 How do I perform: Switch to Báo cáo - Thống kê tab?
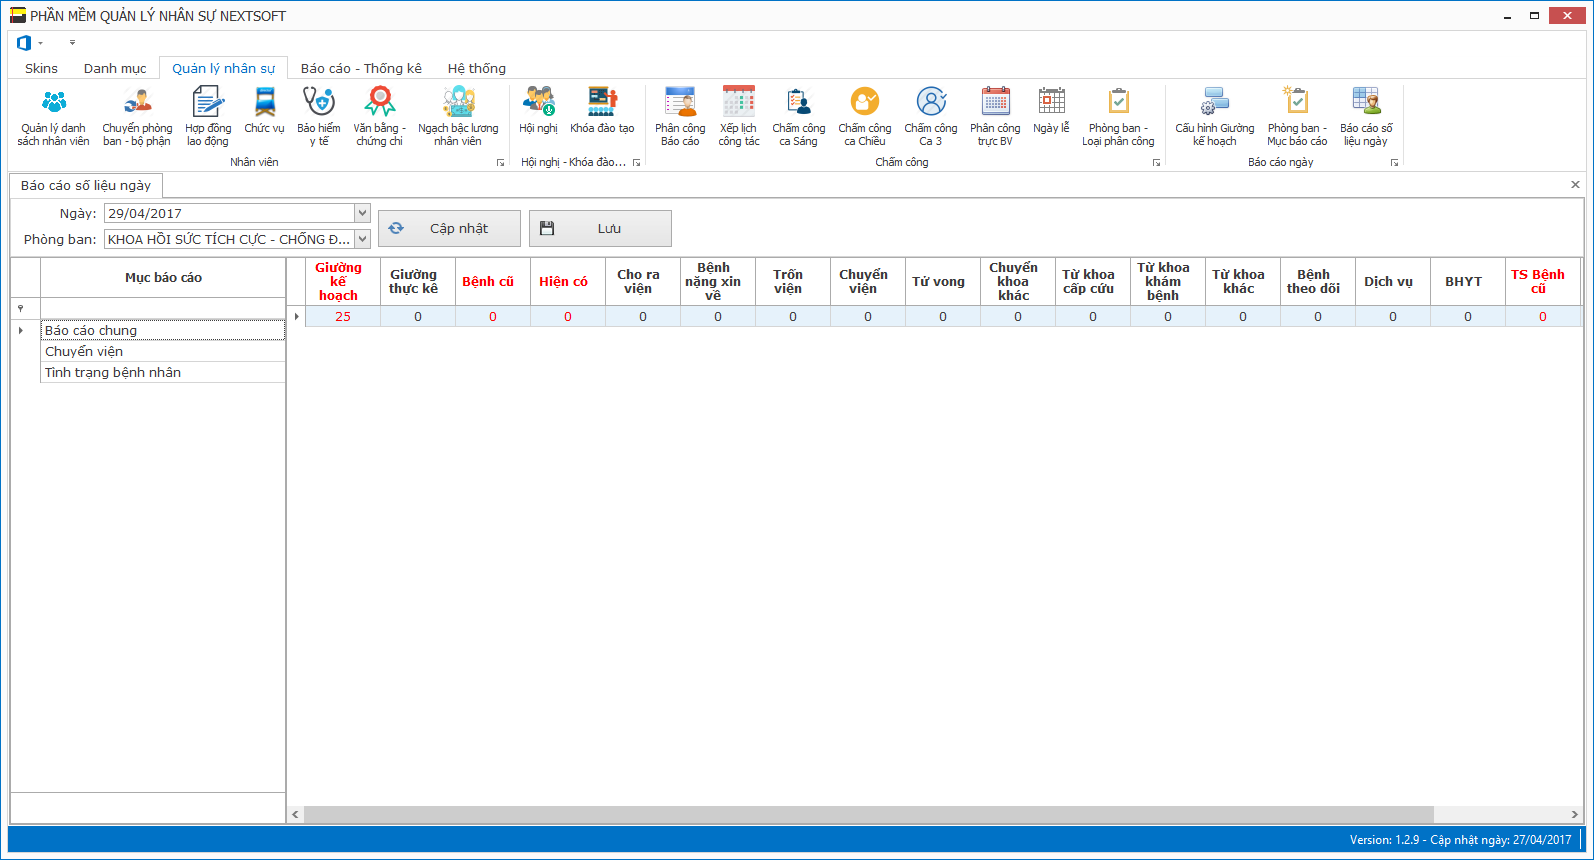point(361,68)
